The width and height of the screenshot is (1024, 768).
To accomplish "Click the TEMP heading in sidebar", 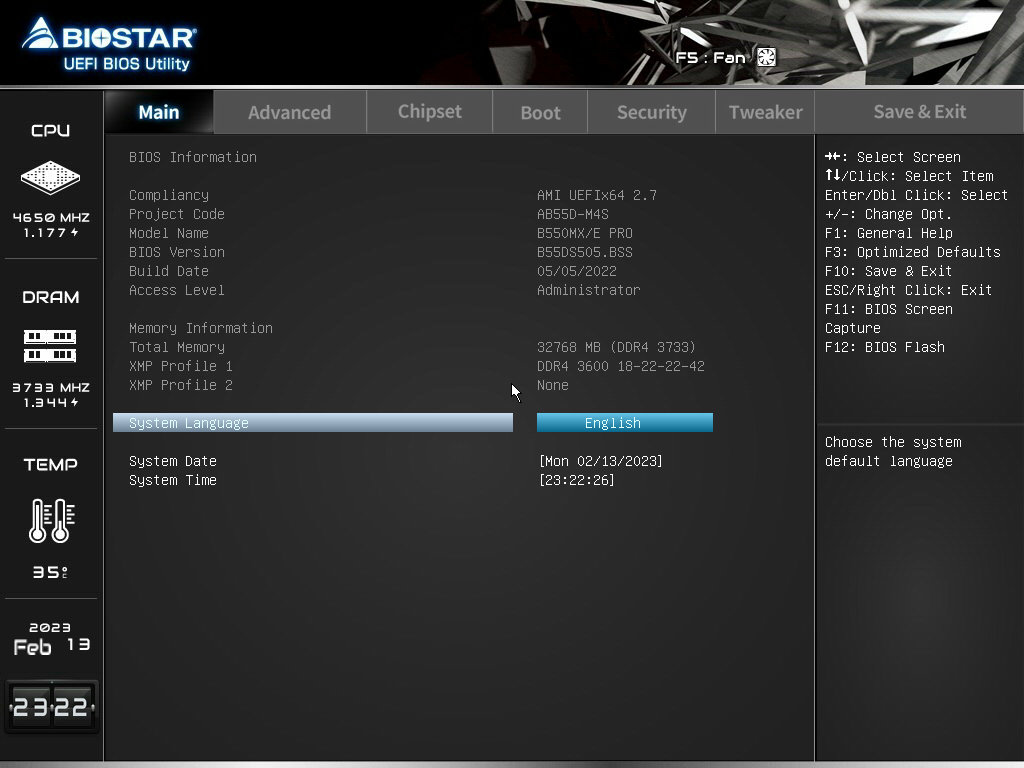I will 50,465.
